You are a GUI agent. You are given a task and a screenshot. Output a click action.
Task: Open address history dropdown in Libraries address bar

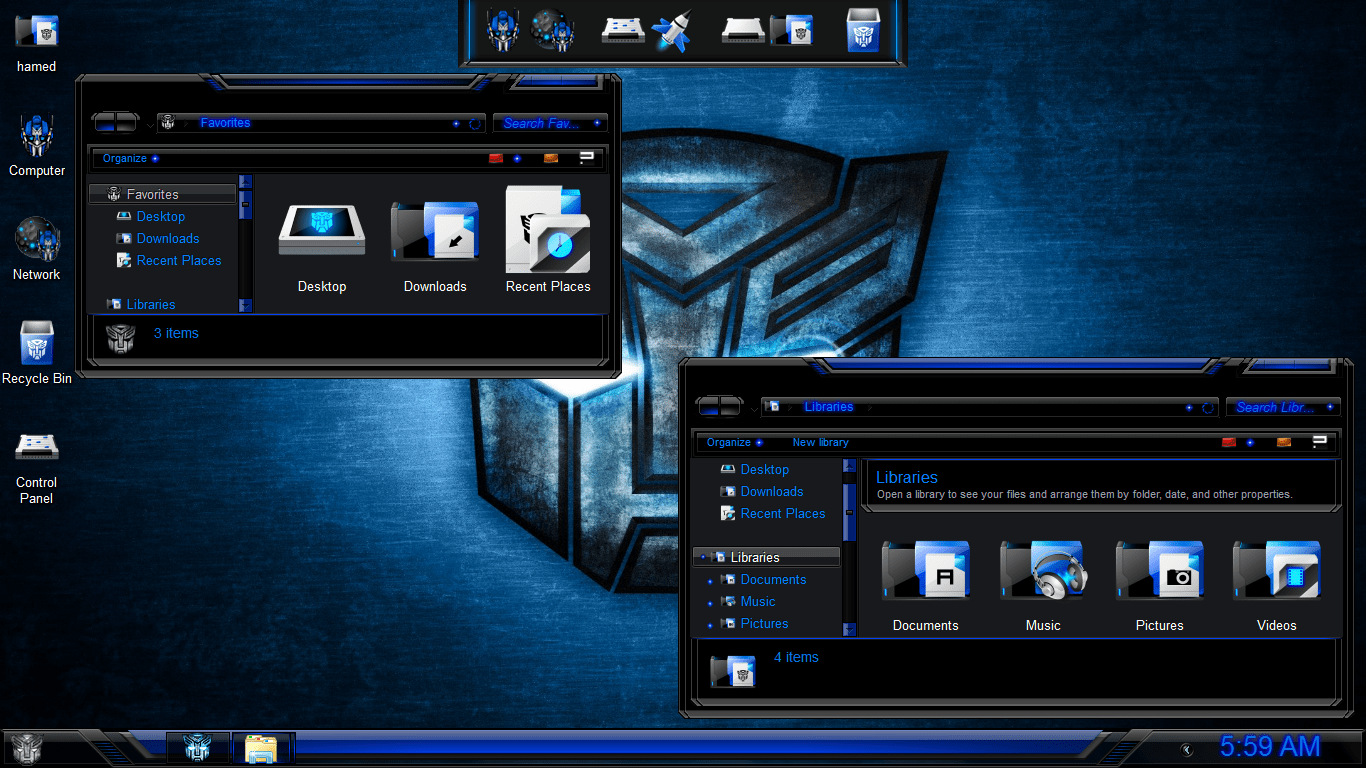(1189, 408)
